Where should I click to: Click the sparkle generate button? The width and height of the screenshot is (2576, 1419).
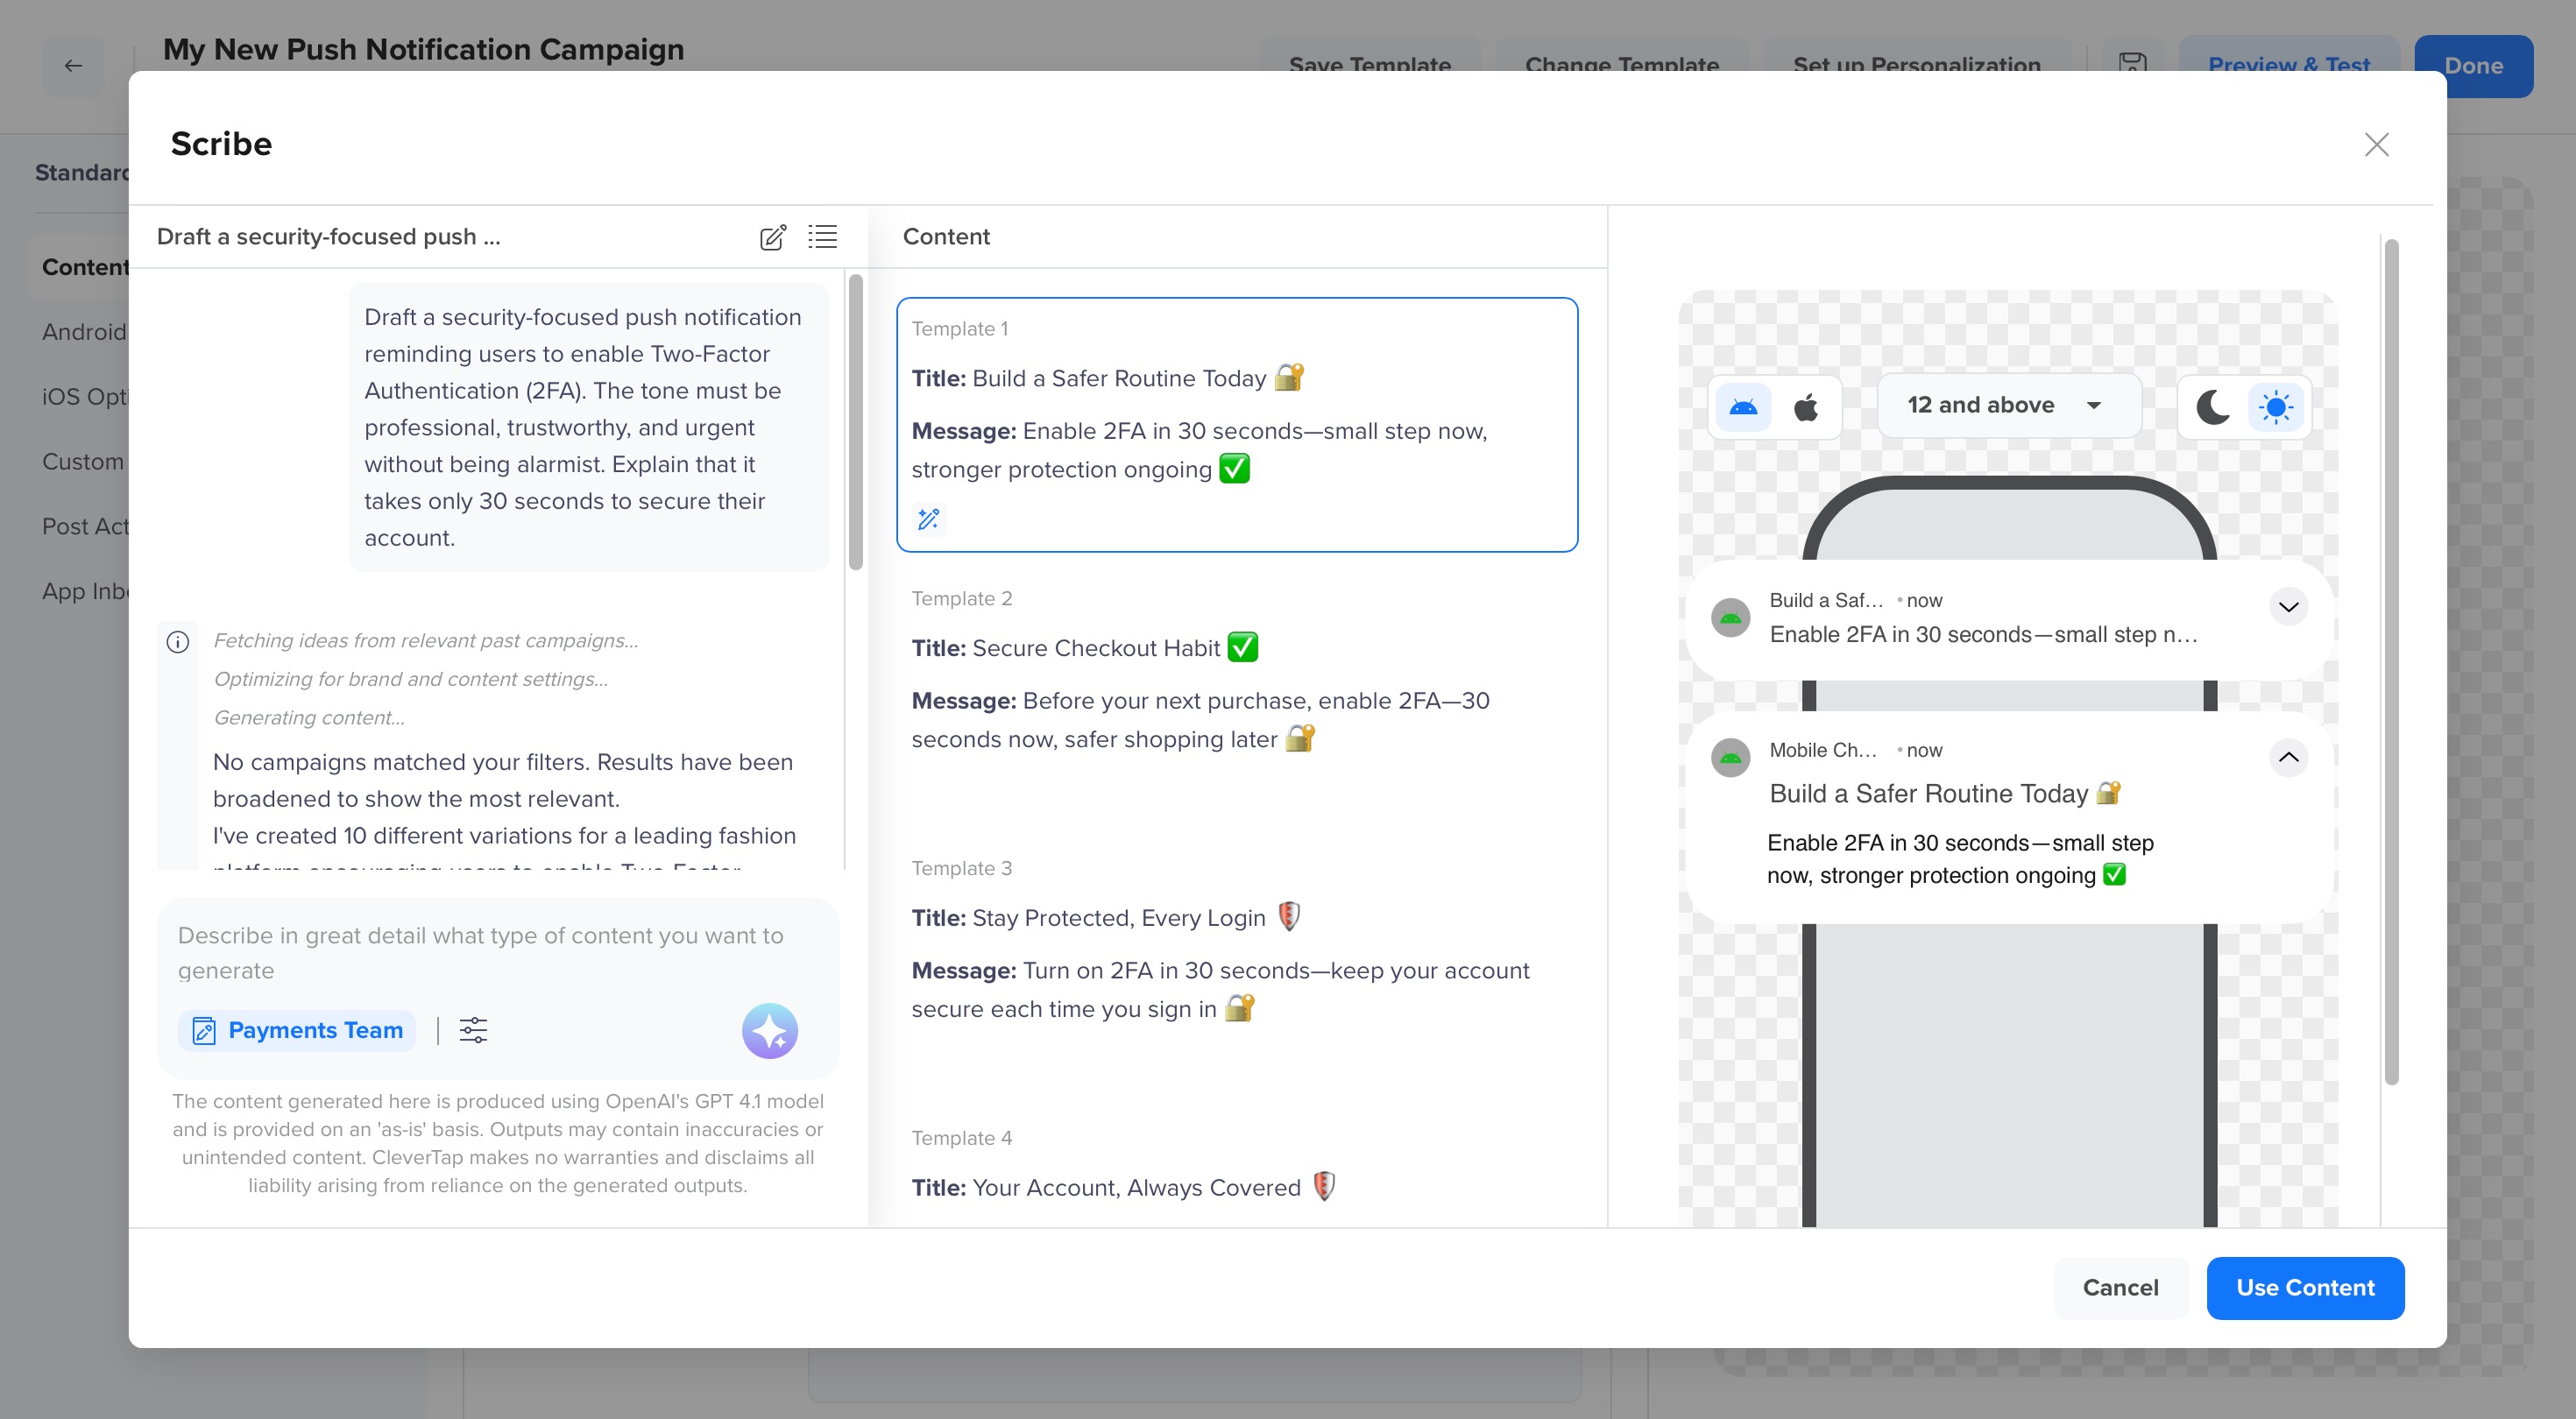pyautogui.click(x=769, y=1030)
